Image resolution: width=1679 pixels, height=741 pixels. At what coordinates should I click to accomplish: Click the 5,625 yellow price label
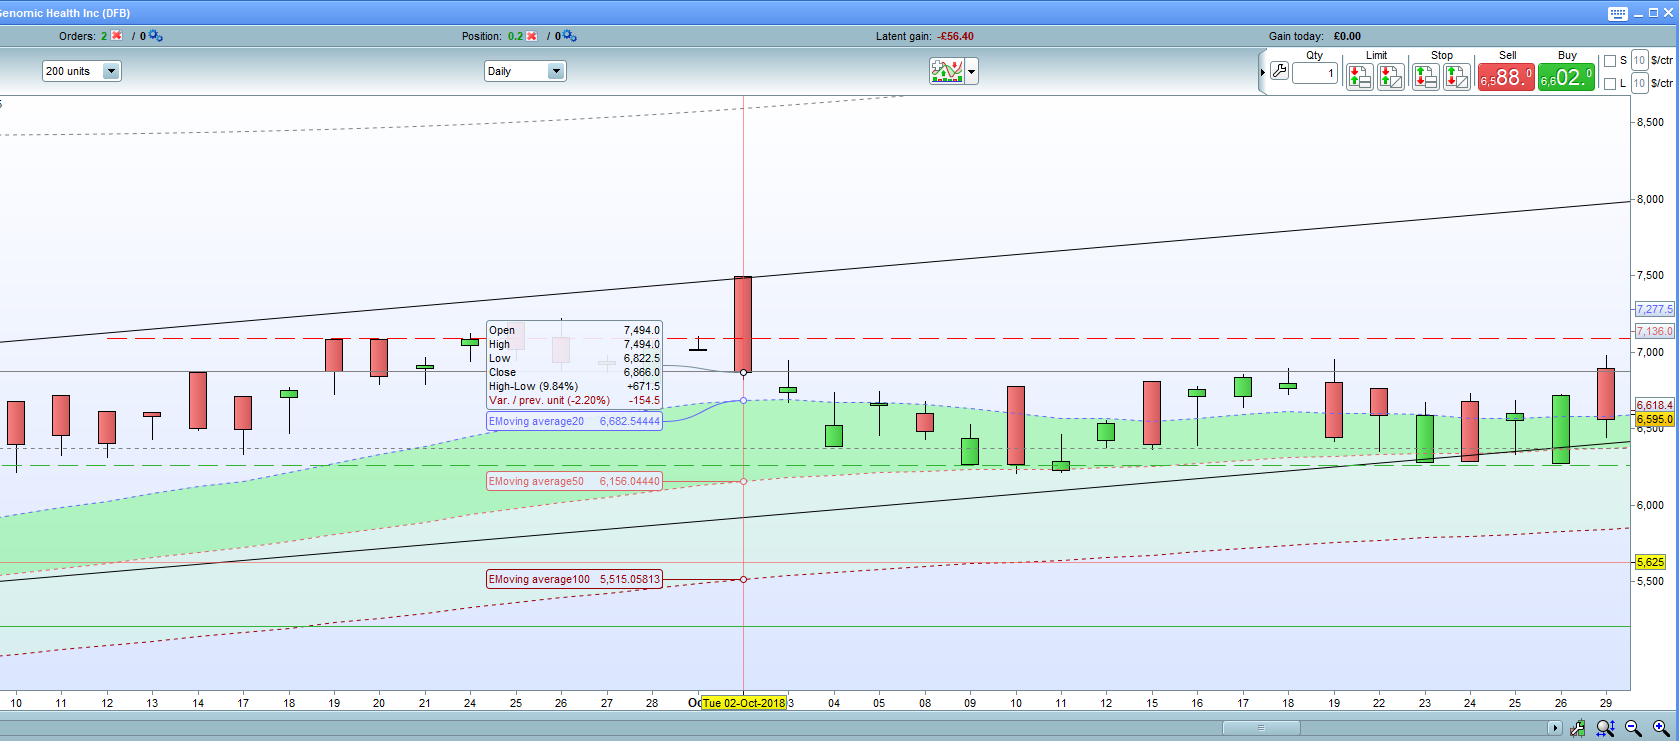coord(1650,562)
